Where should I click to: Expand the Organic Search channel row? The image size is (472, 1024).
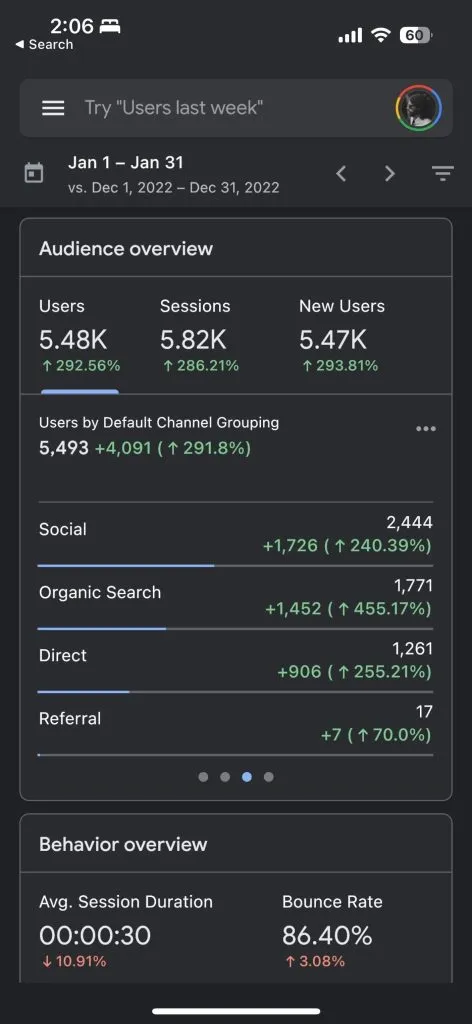[236, 598]
